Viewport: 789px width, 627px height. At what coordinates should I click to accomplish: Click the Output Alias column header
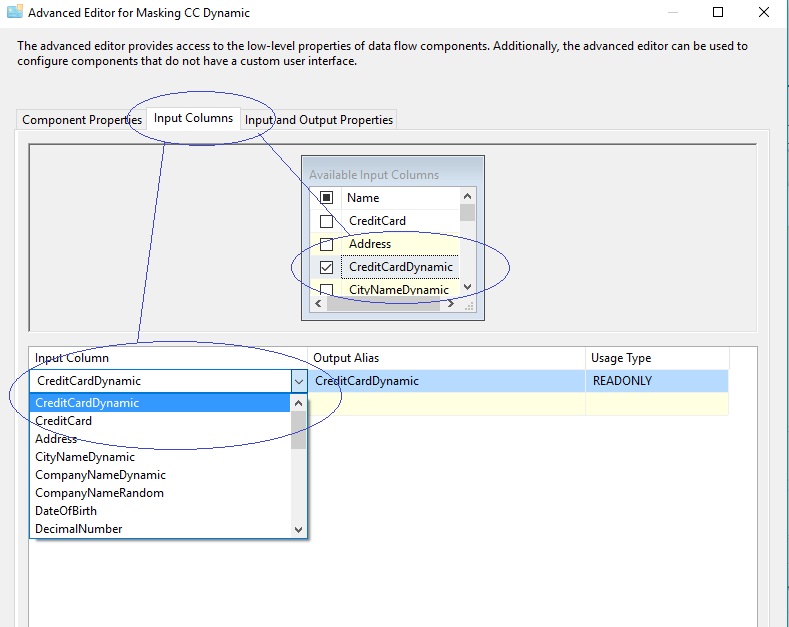tap(446, 358)
